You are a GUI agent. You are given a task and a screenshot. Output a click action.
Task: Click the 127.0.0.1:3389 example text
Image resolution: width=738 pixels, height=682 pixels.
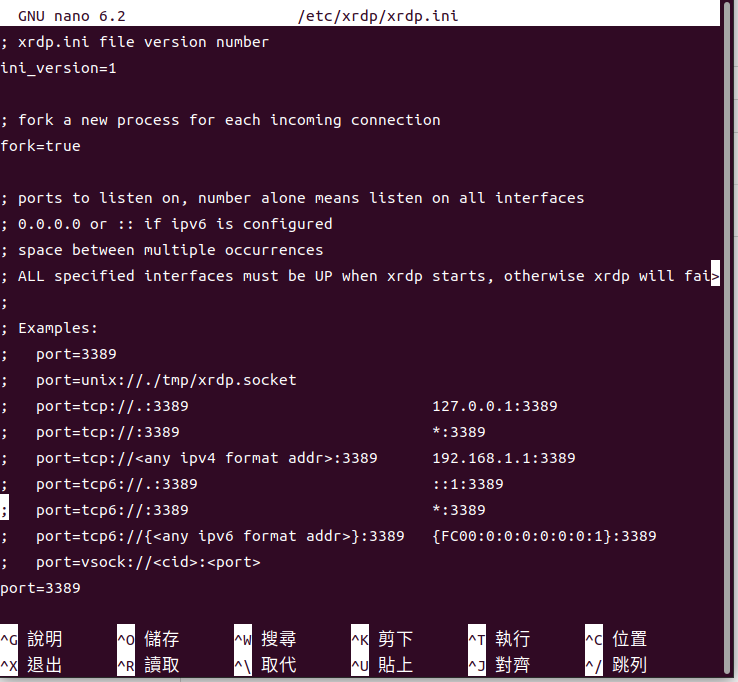(x=495, y=406)
